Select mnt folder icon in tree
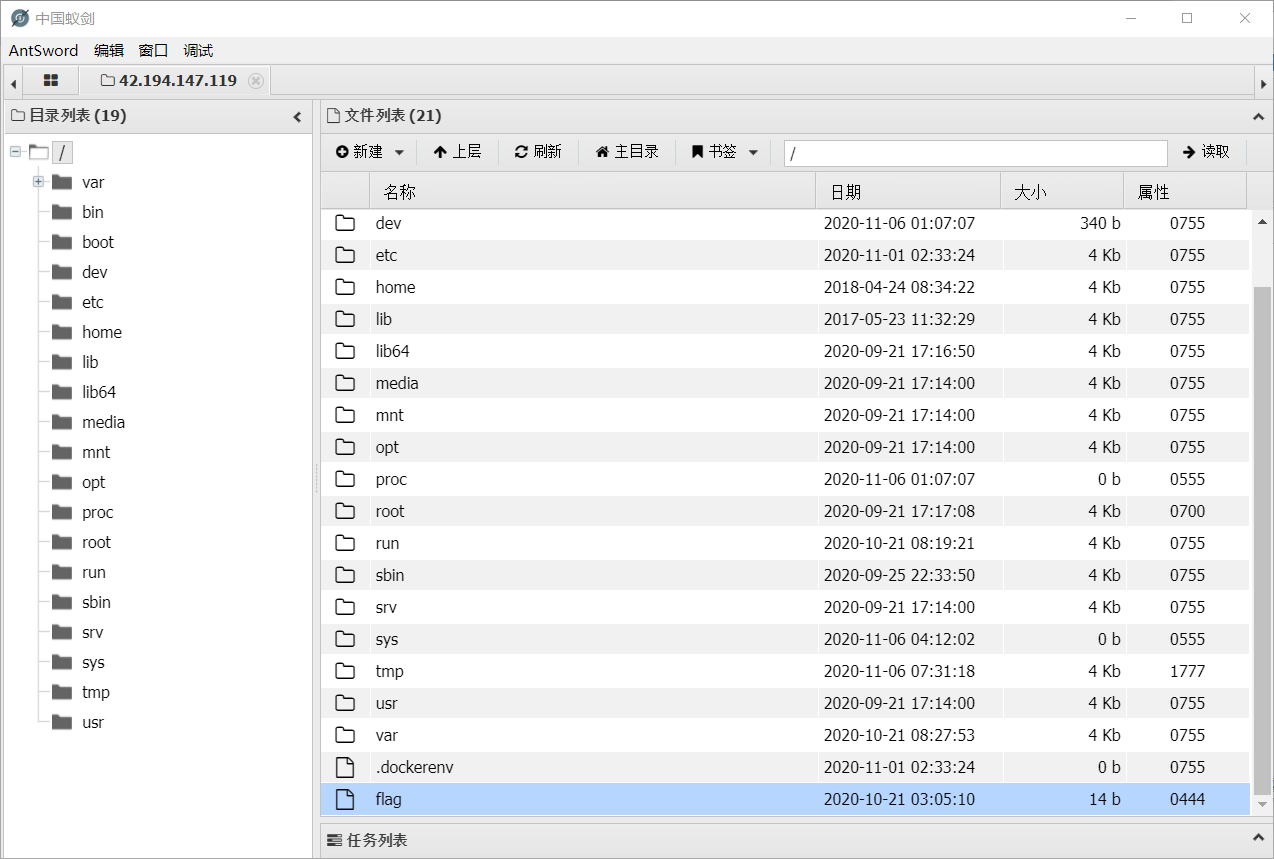The height and width of the screenshot is (859, 1274). point(62,452)
